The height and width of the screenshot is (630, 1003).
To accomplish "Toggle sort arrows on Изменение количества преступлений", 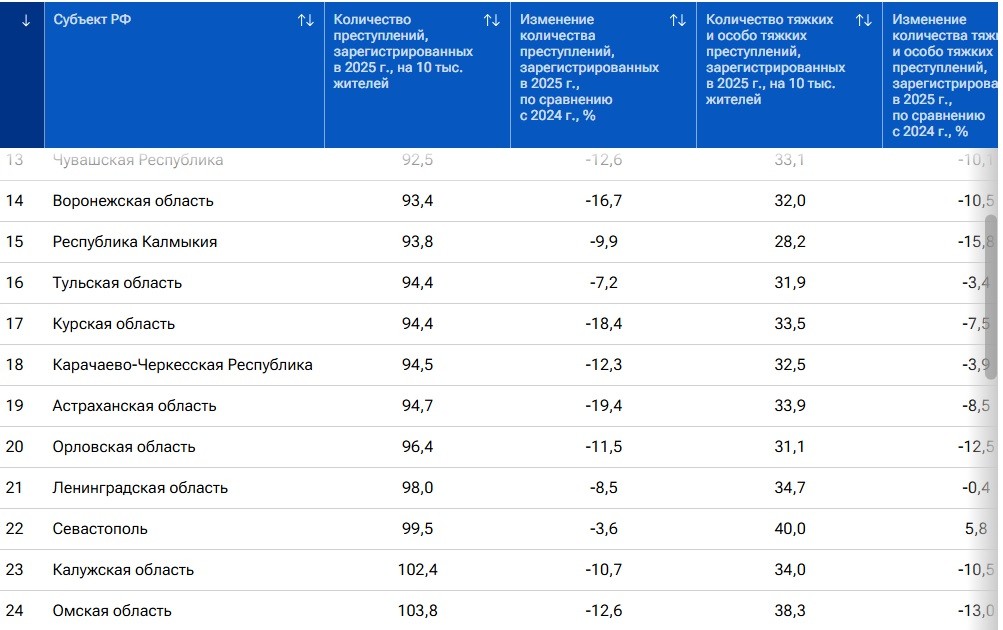I will click(x=678, y=20).
